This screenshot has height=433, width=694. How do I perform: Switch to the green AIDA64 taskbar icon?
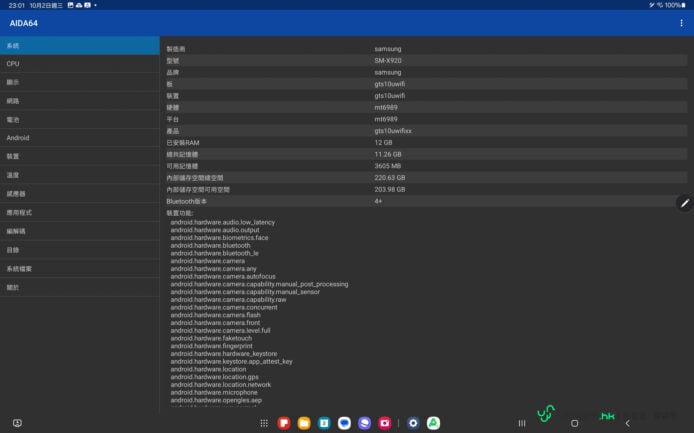click(433, 423)
